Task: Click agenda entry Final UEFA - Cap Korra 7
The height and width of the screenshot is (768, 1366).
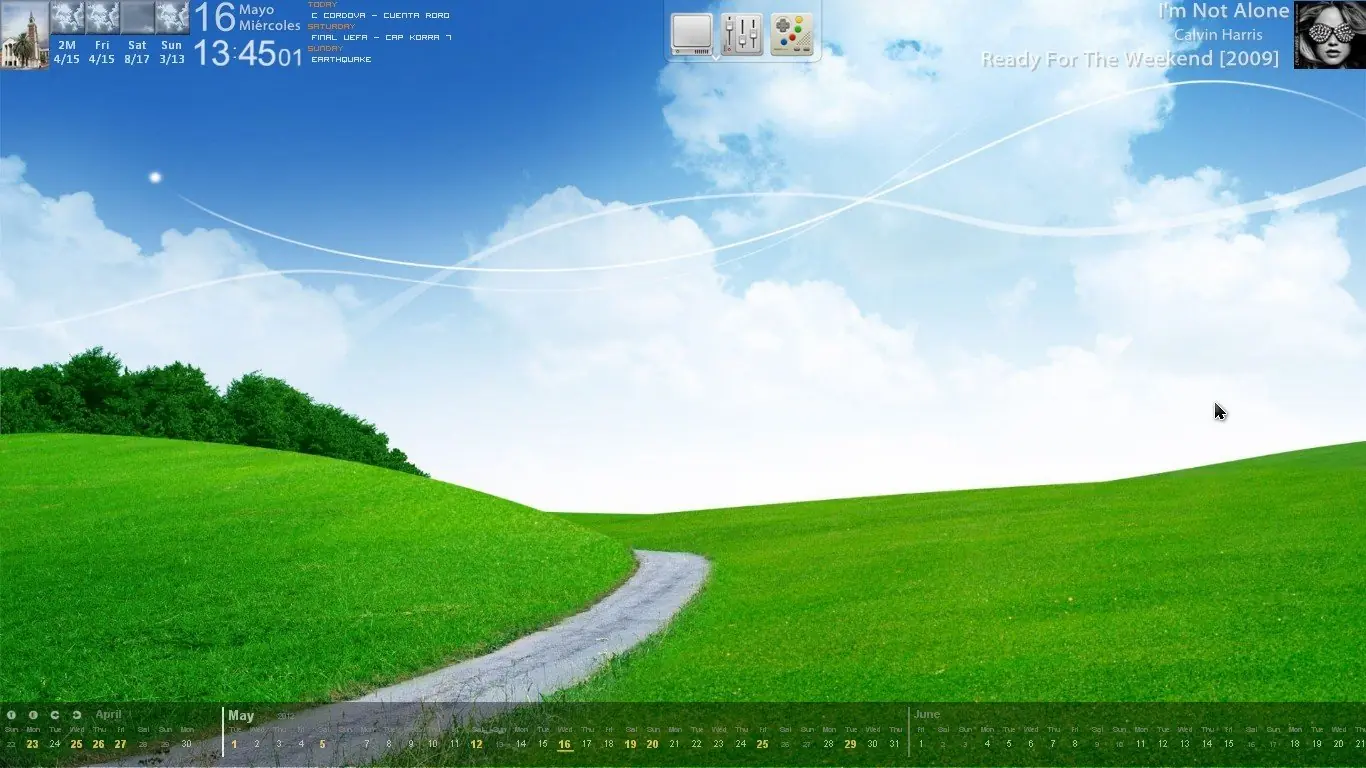Action: point(381,38)
